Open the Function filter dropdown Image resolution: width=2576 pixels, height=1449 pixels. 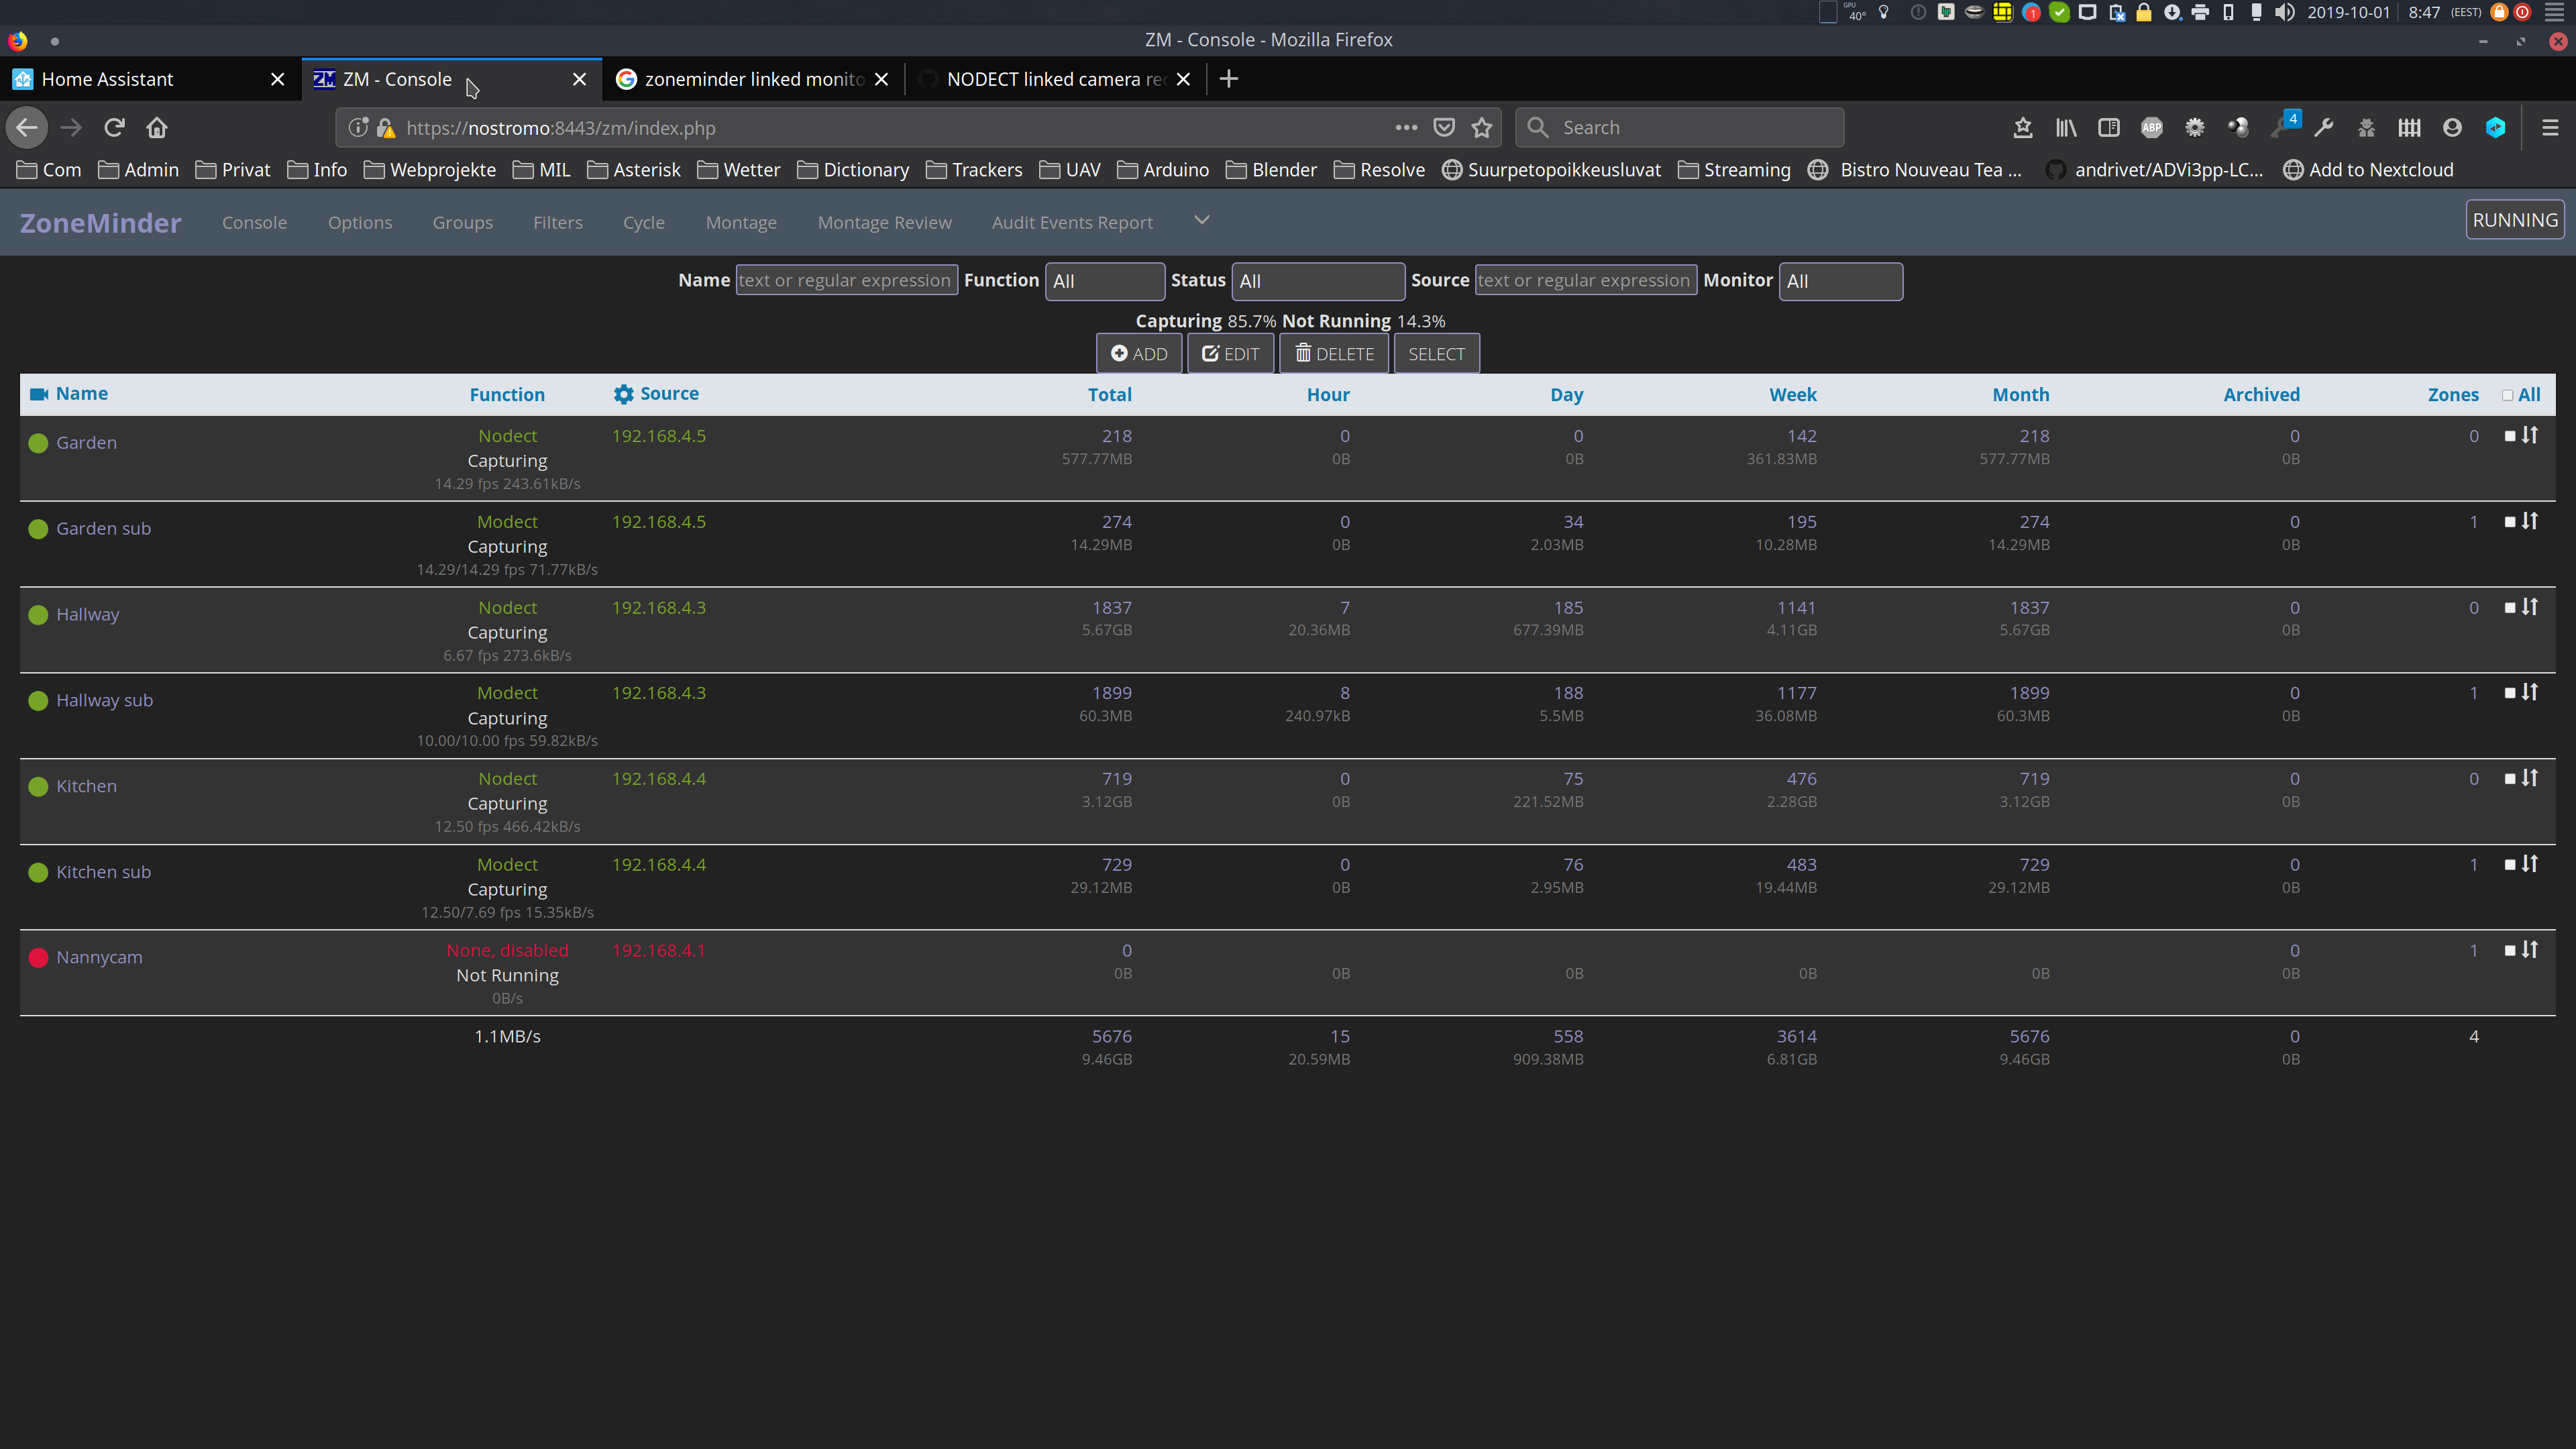(1105, 281)
